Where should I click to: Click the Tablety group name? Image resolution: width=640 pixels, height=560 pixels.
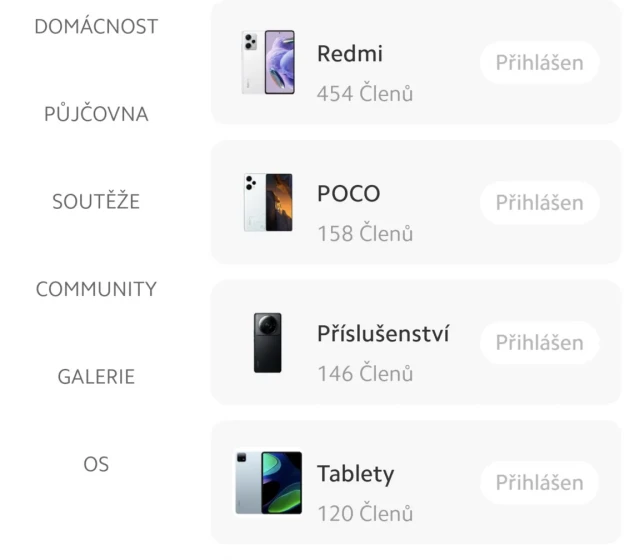click(356, 474)
